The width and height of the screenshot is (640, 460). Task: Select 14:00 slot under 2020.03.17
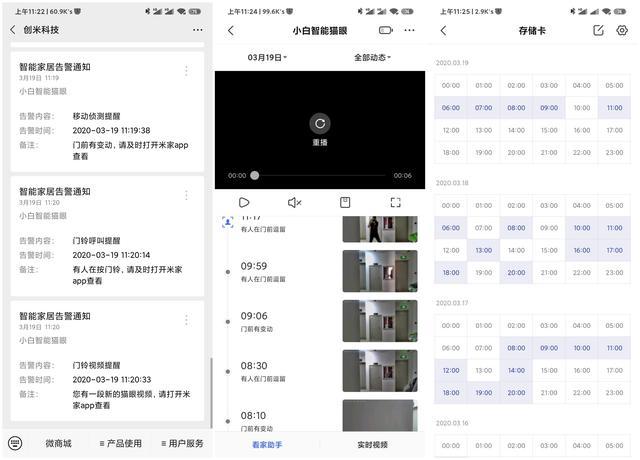coord(516,370)
